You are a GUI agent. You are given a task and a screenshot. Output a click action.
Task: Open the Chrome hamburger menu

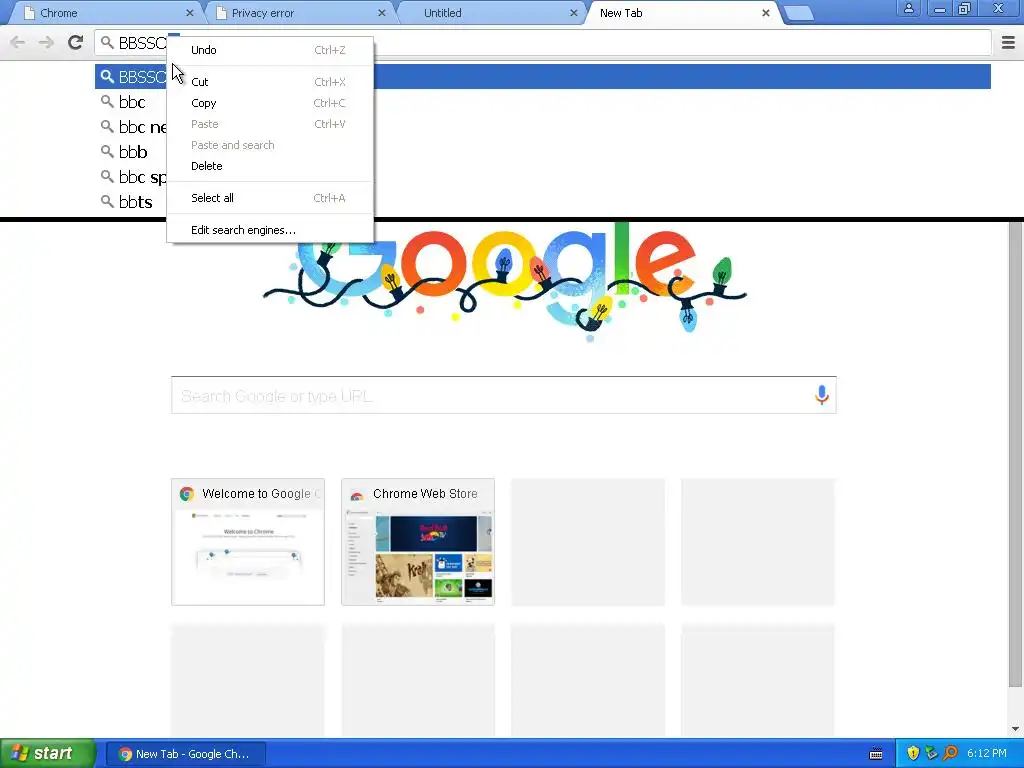tap(1008, 42)
